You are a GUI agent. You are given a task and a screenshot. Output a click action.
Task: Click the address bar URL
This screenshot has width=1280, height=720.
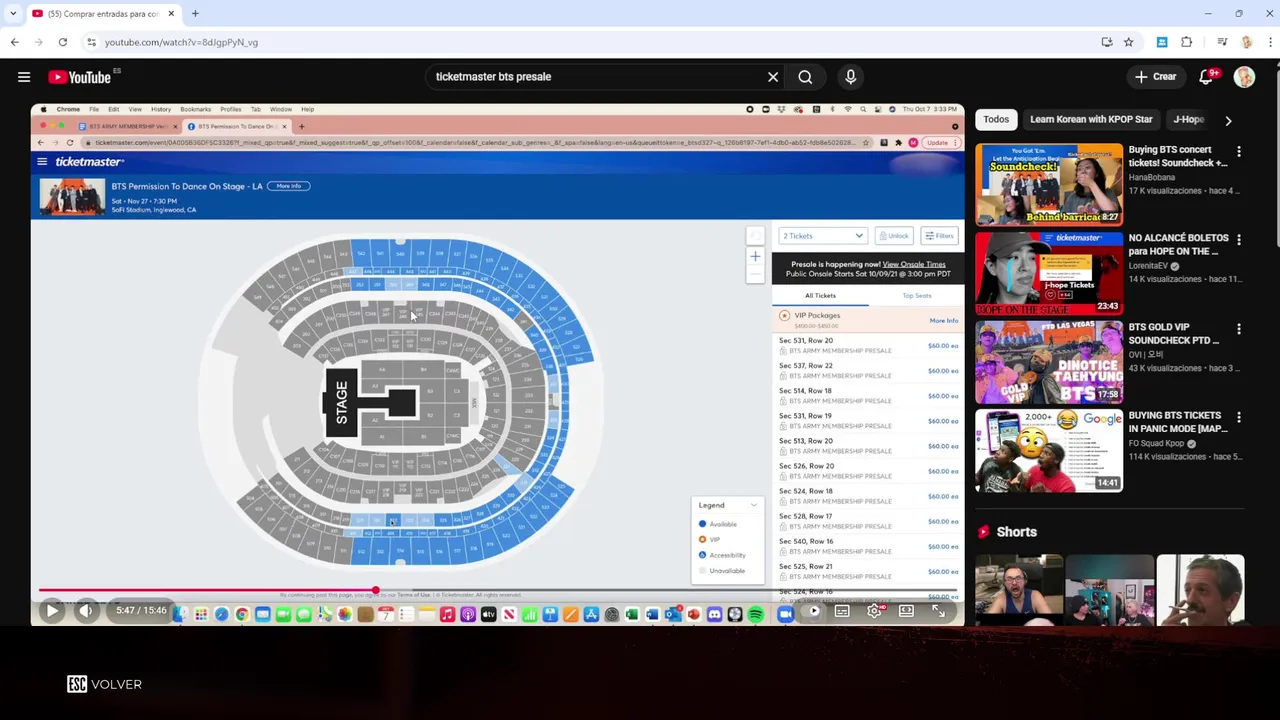[182, 42]
